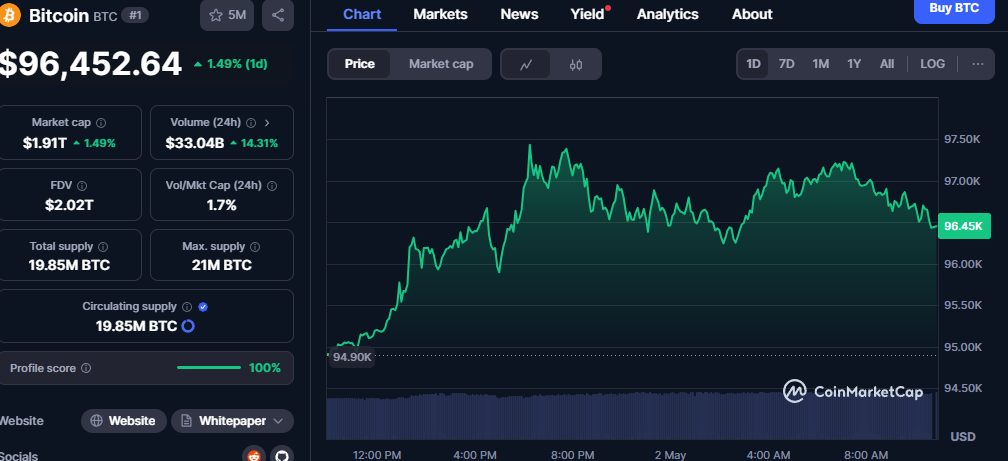Click the $96,452.64 price text
This screenshot has width=1008, height=461.
point(91,64)
